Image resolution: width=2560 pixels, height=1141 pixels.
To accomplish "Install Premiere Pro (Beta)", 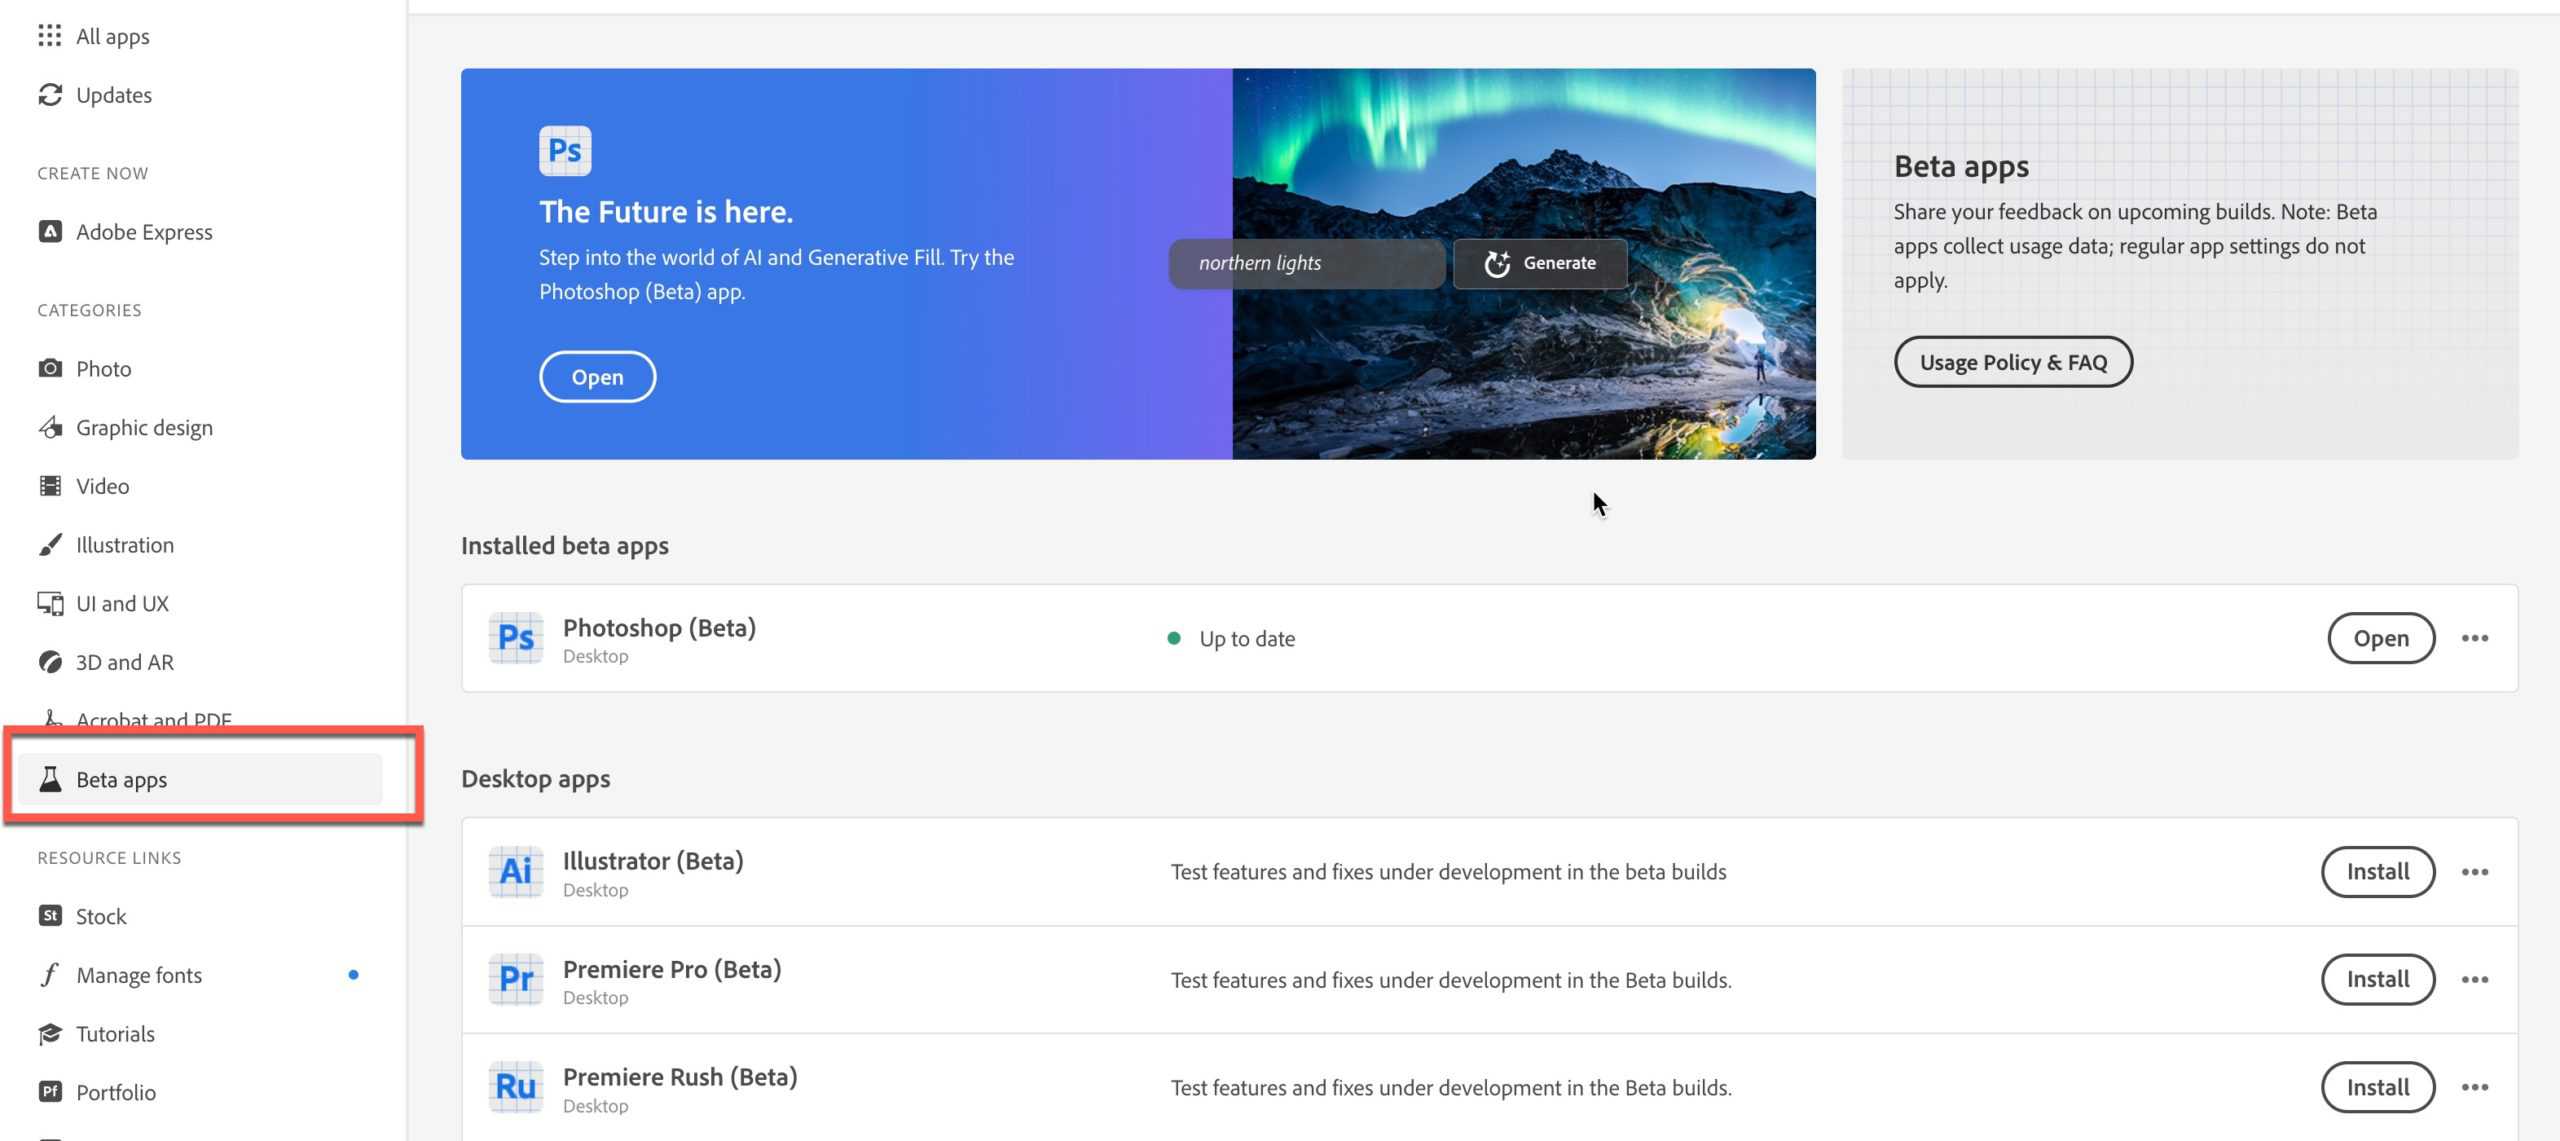I will (2378, 980).
